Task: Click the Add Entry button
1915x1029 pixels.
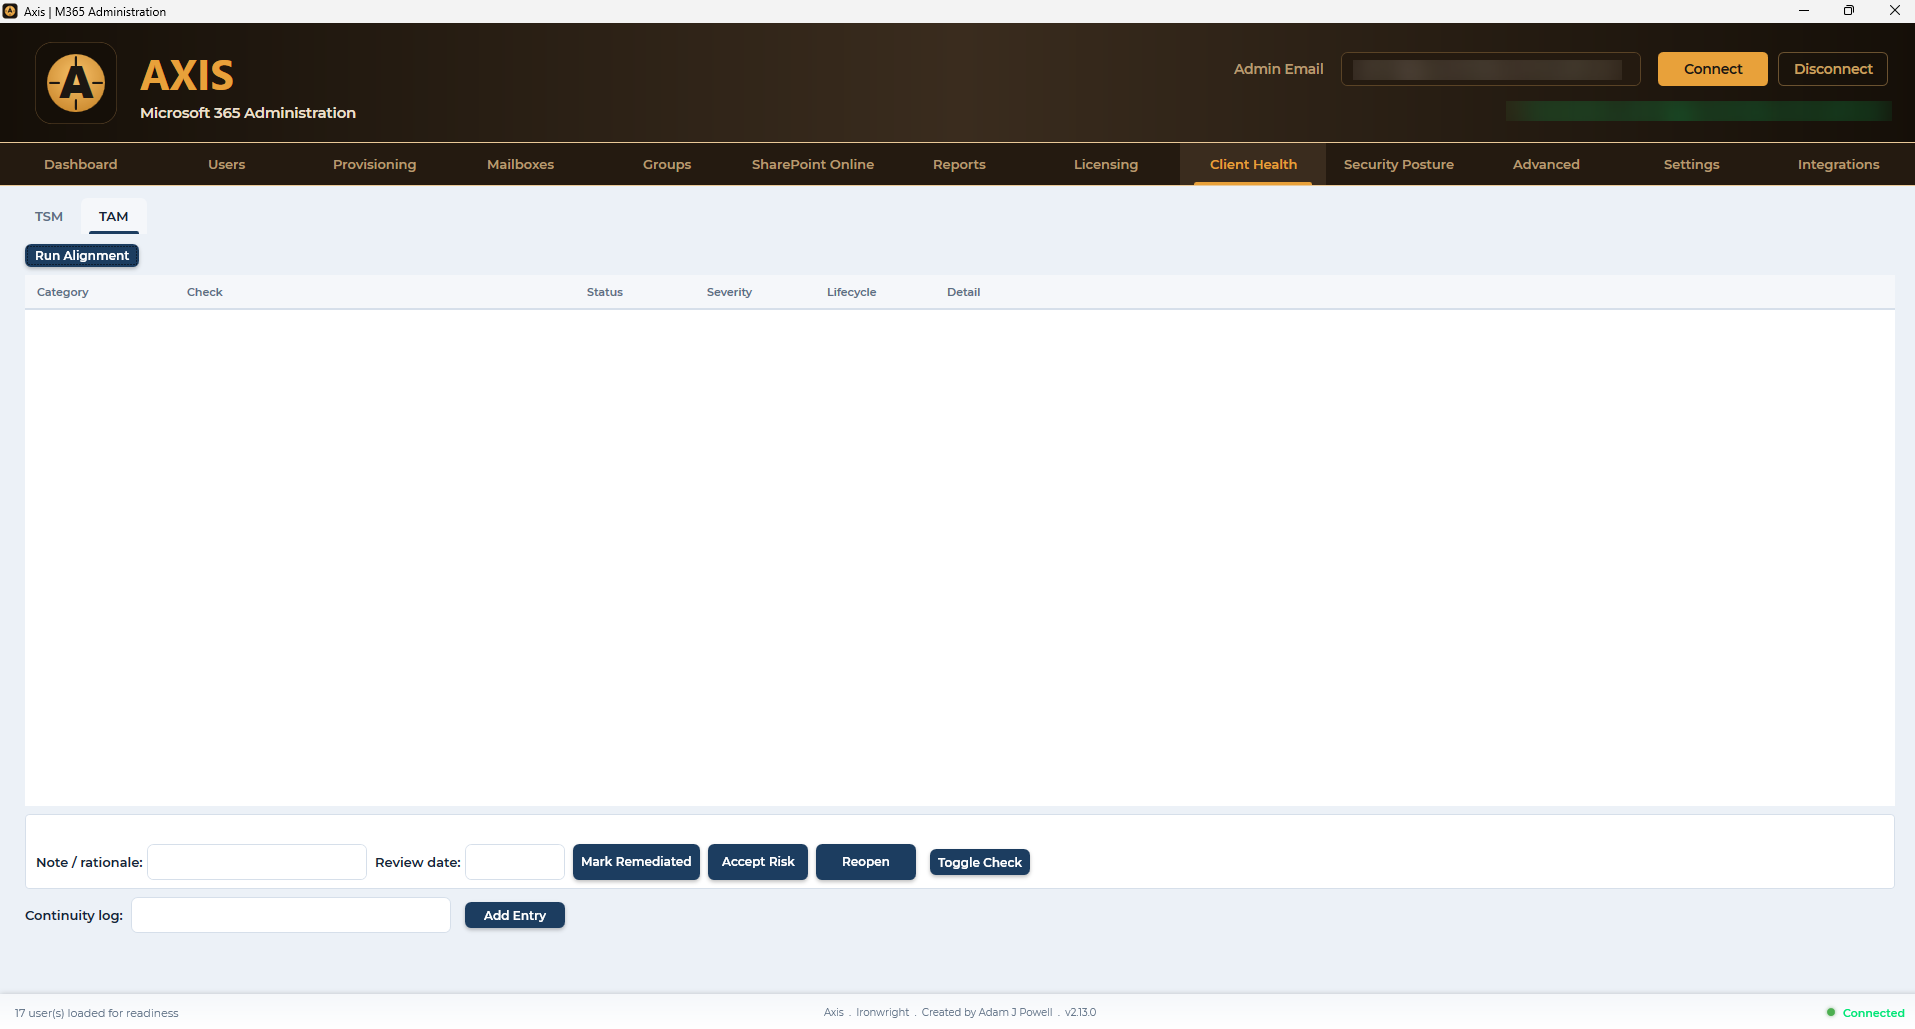Action: [515, 915]
